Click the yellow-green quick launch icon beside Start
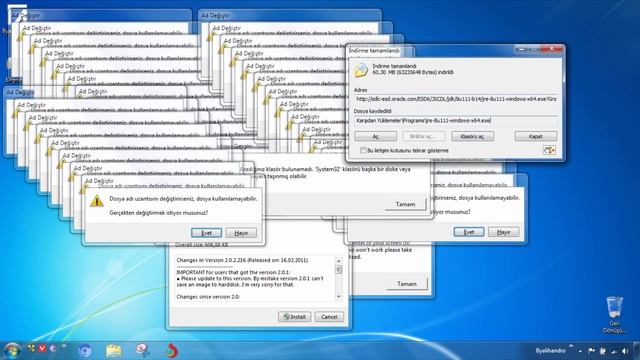Screen dimensions: 640x360 click(31, 348)
